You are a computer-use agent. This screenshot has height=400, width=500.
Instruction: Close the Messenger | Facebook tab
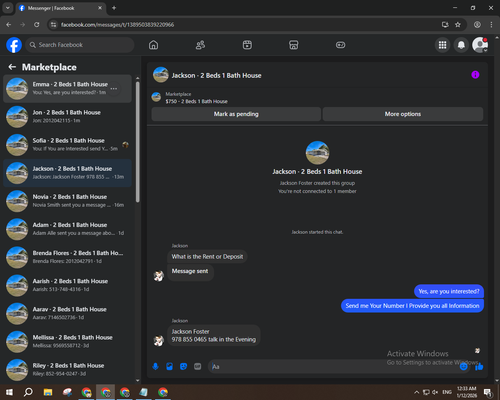[100, 8]
